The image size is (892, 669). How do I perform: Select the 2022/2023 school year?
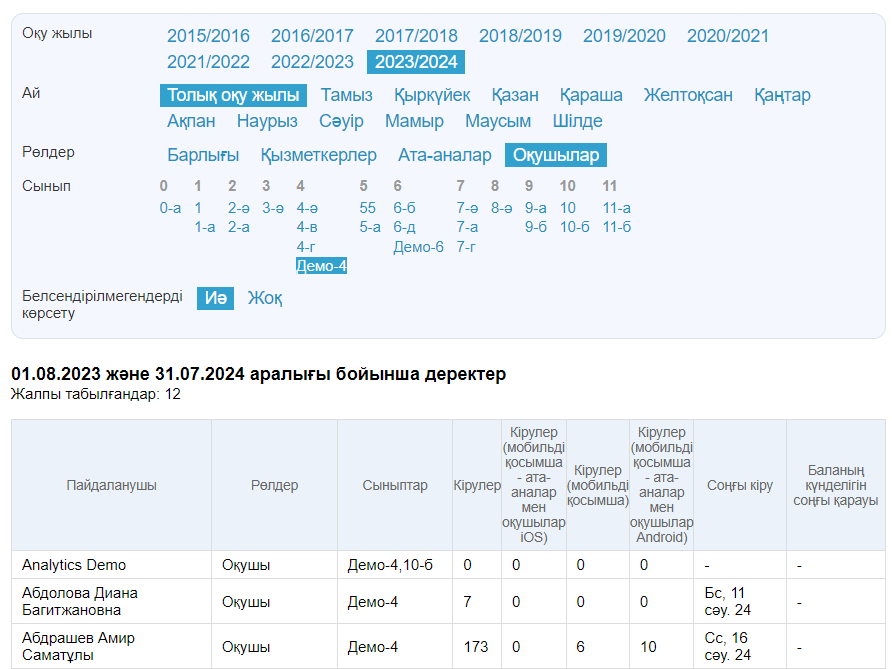point(312,62)
